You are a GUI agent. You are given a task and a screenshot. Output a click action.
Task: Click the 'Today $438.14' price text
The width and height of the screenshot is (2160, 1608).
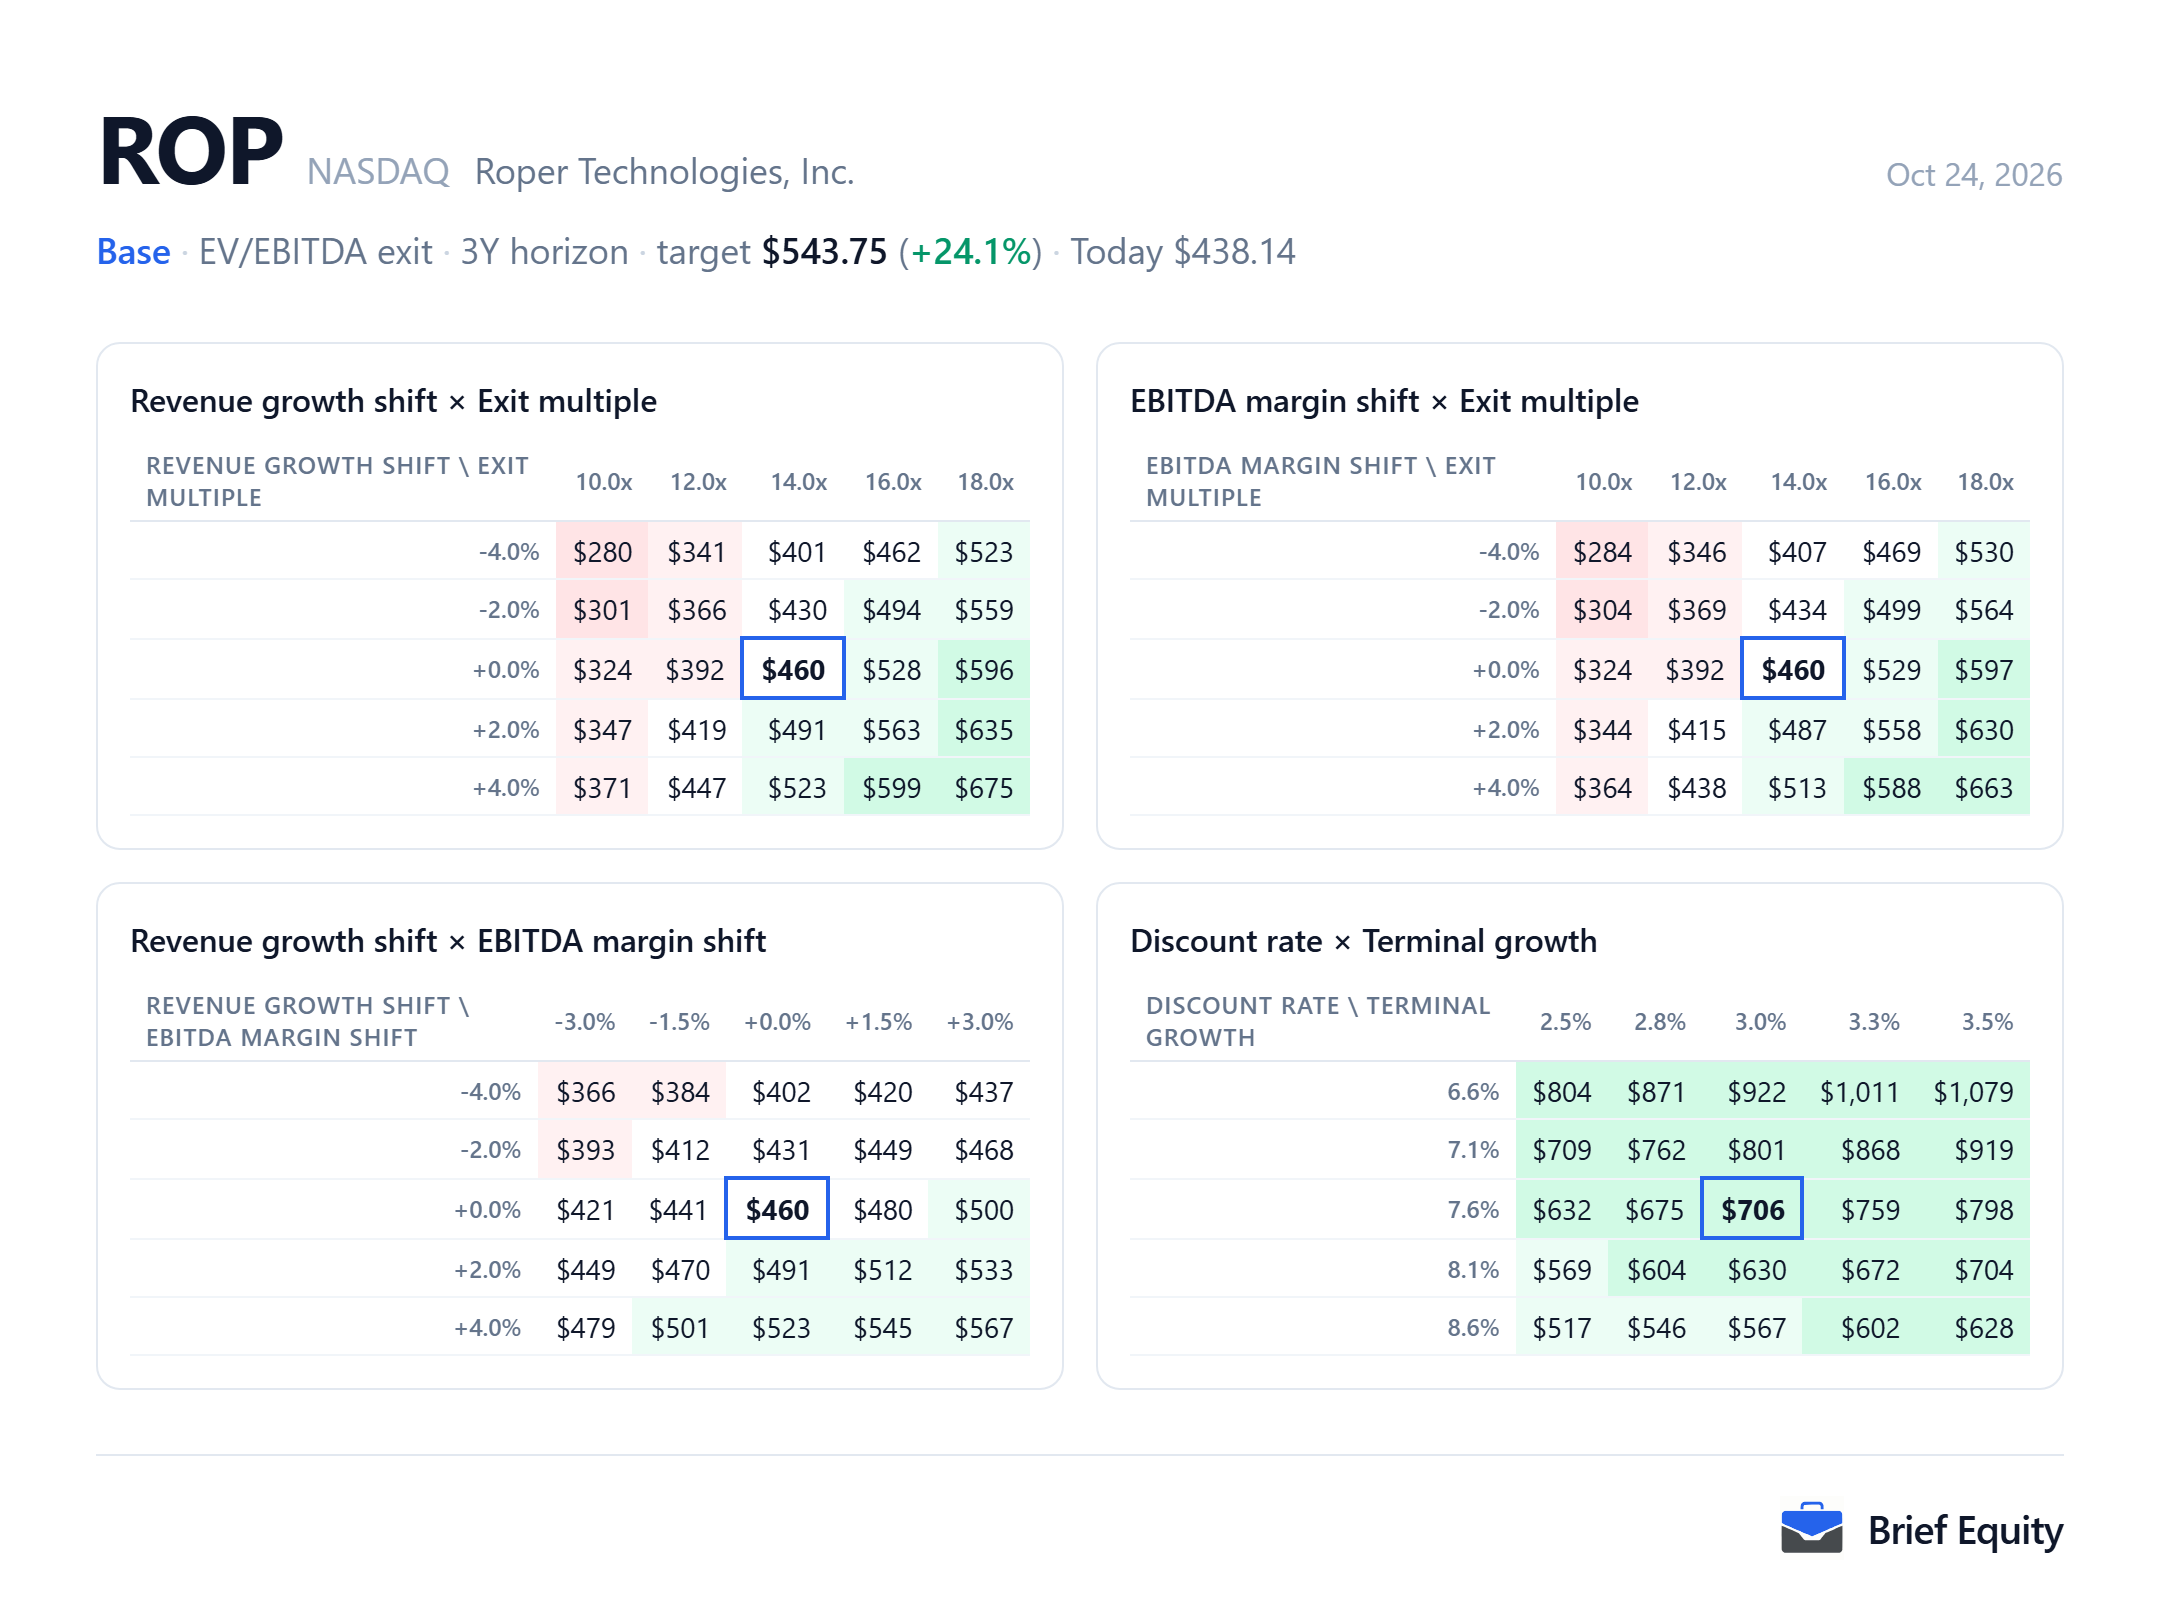1183,252
